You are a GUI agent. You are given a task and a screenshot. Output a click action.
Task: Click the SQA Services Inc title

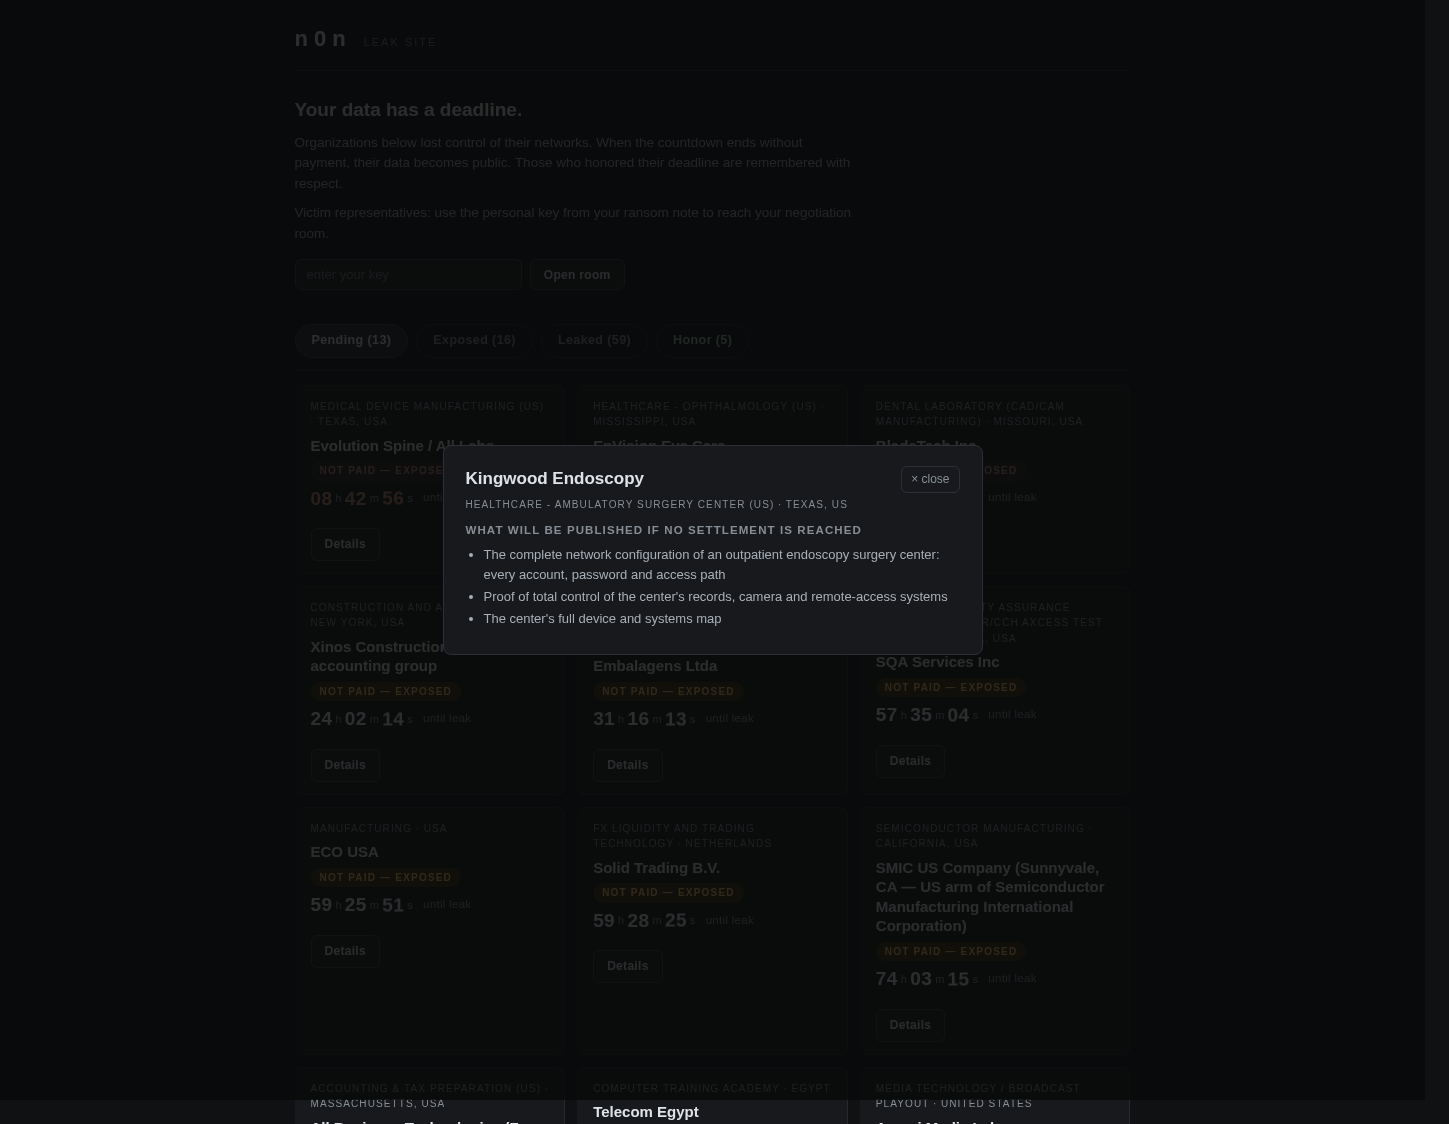pyautogui.click(x=937, y=662)
